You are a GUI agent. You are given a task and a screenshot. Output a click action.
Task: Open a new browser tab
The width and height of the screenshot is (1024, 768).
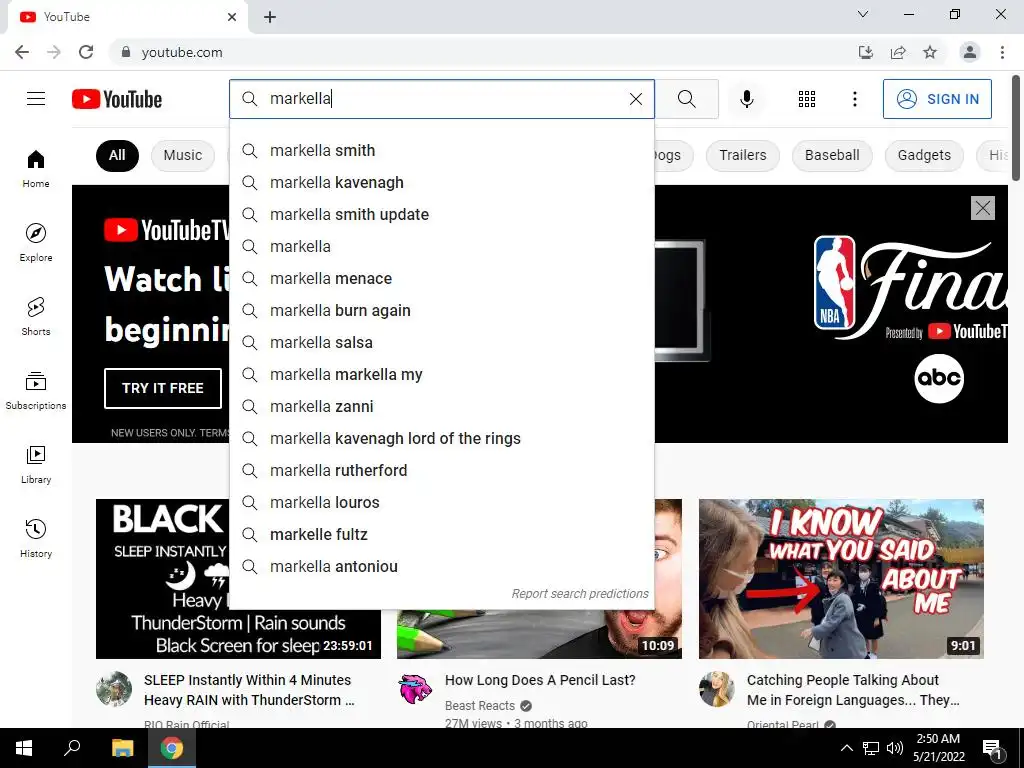270,17
